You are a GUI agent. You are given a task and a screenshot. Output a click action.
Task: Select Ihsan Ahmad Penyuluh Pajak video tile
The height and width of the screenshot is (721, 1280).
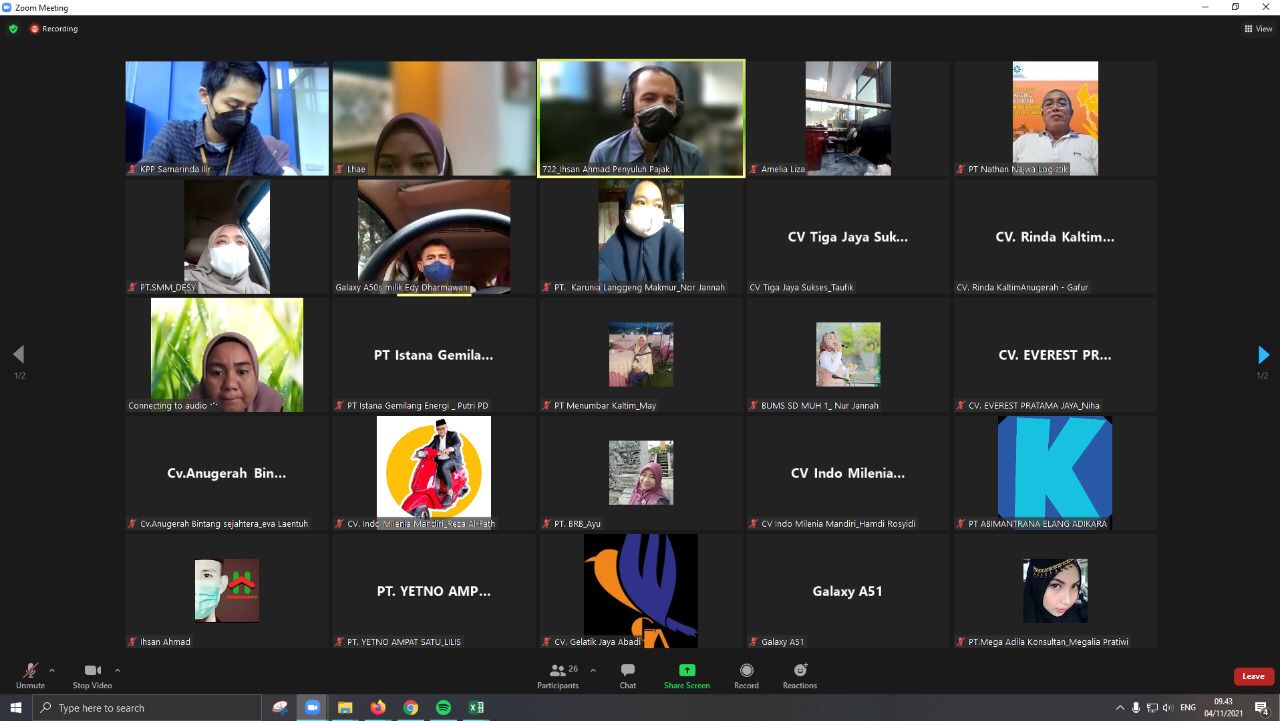click(x=641, y=118)
